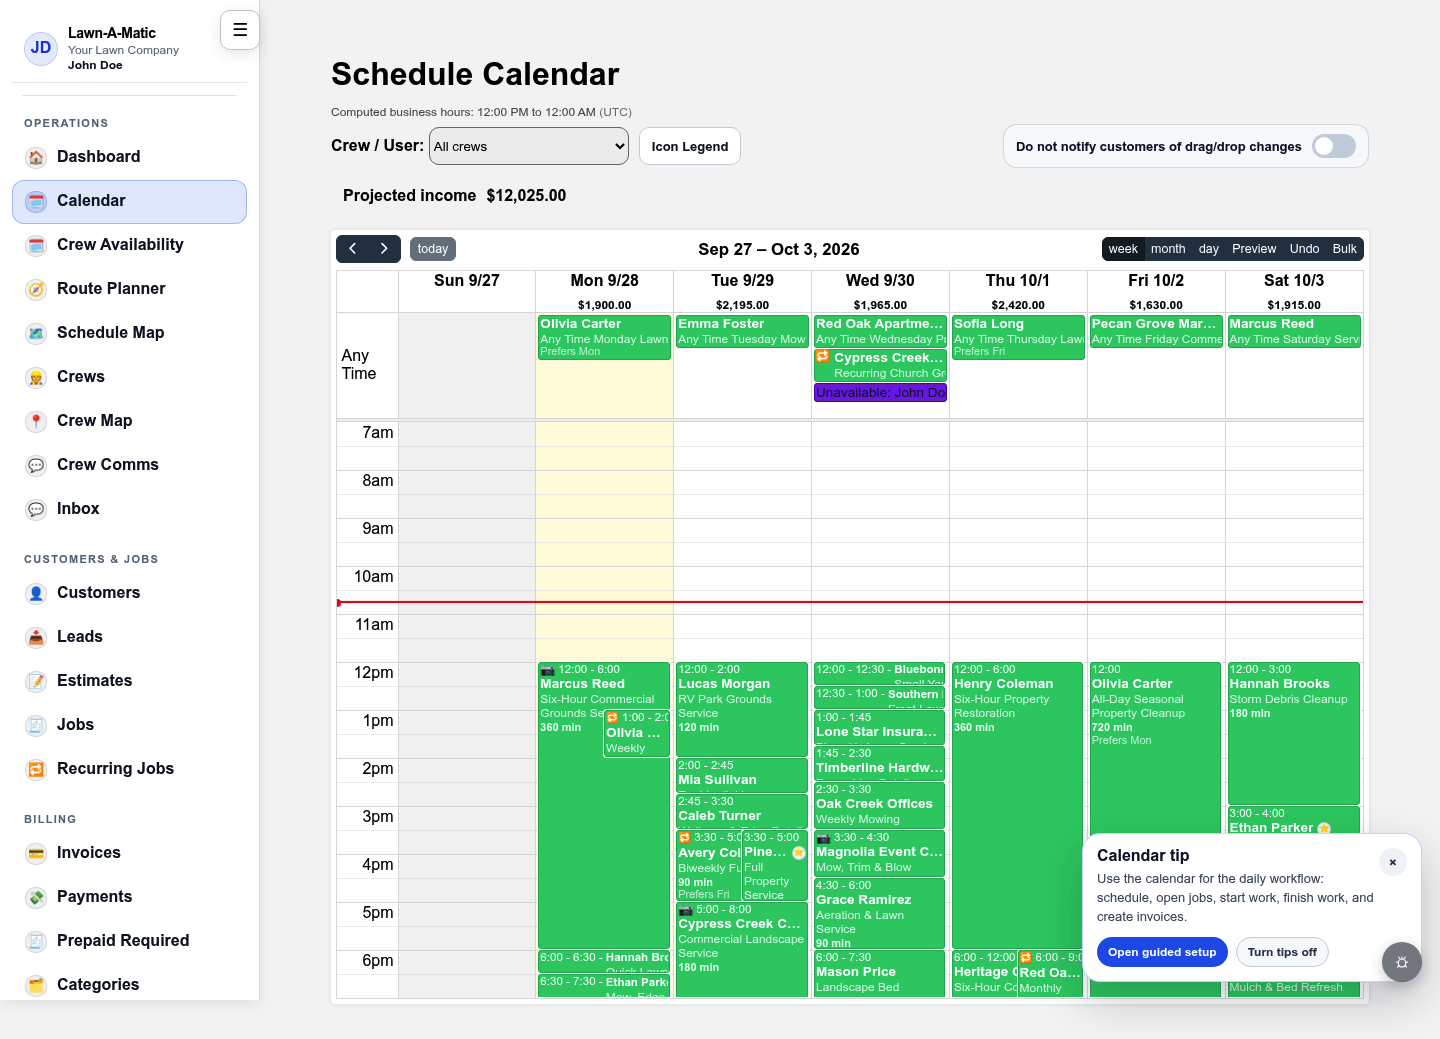
Task: Open the Crew / User dropdown
Action: point(529,146)
